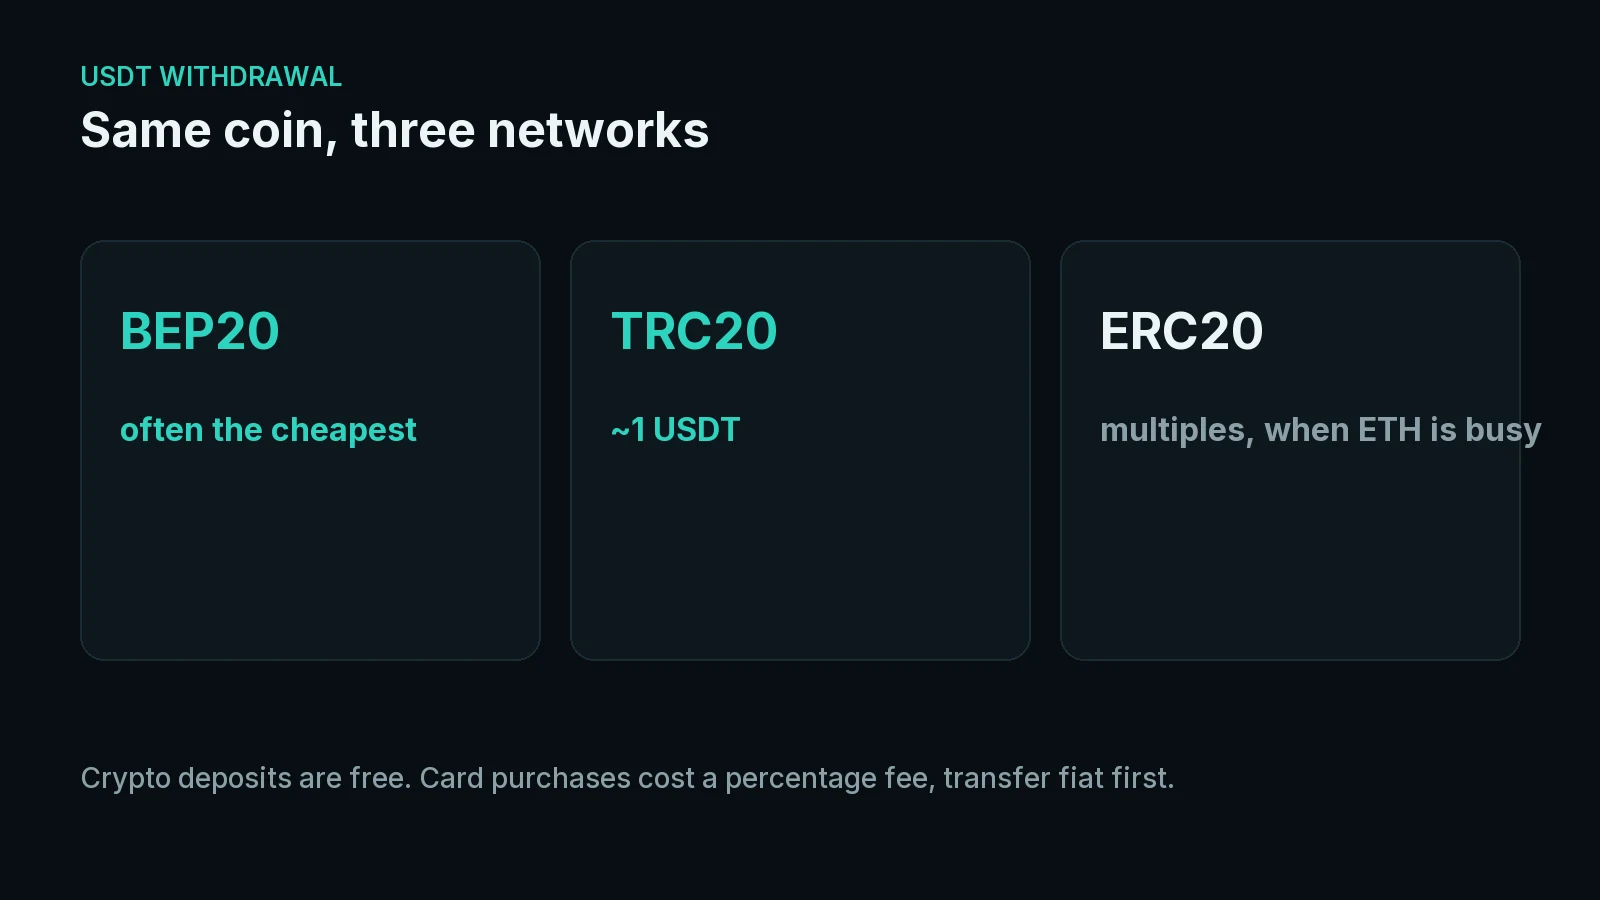Click 'USDT' in the TRC20 card
Image resolution: width=1600 pixels, height=900 pixels.
coord(696,430)
